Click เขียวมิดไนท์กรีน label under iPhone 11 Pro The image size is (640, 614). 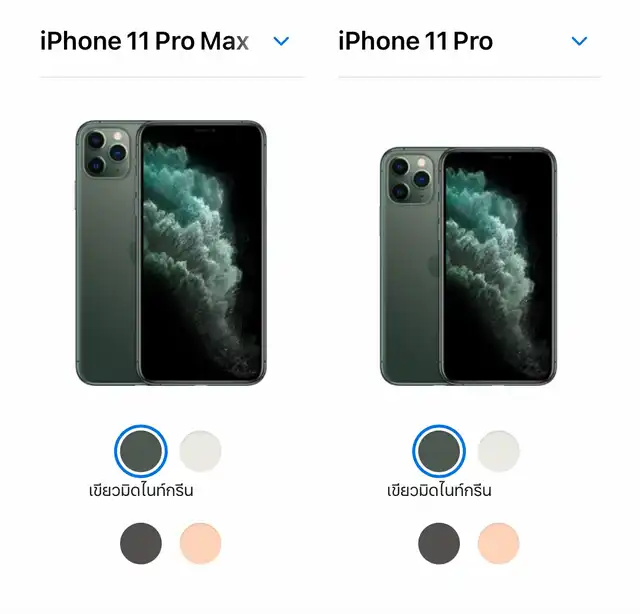pos(439,490)
